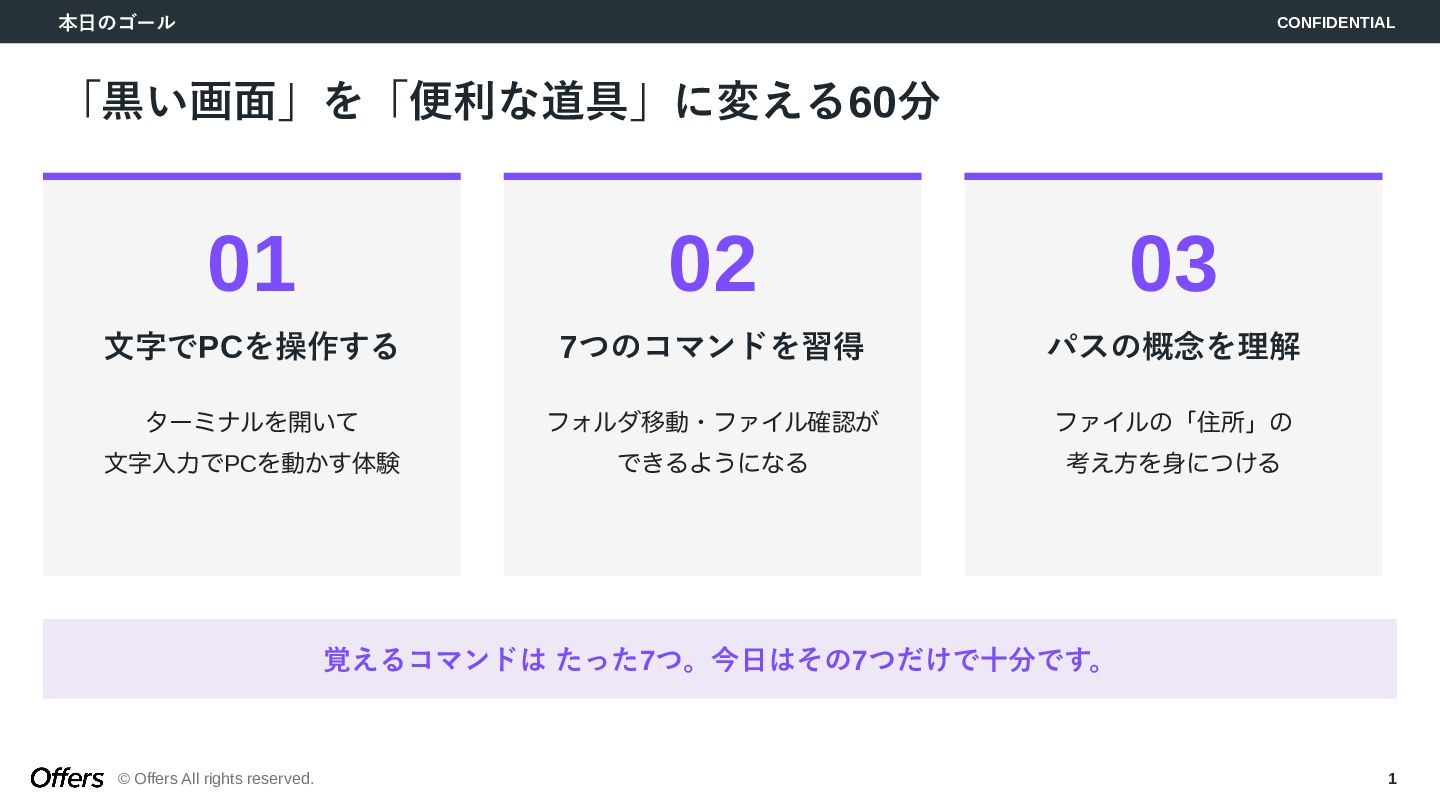Click the large 01 number
Screen dimensions: 1440x810
coord(252,264)
